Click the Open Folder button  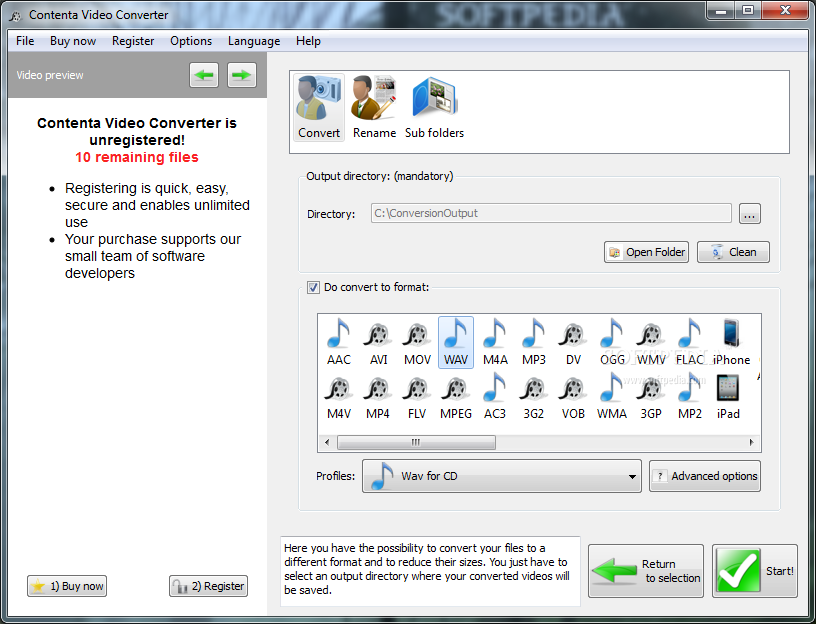pyautogui.click(x=646, y=252)
